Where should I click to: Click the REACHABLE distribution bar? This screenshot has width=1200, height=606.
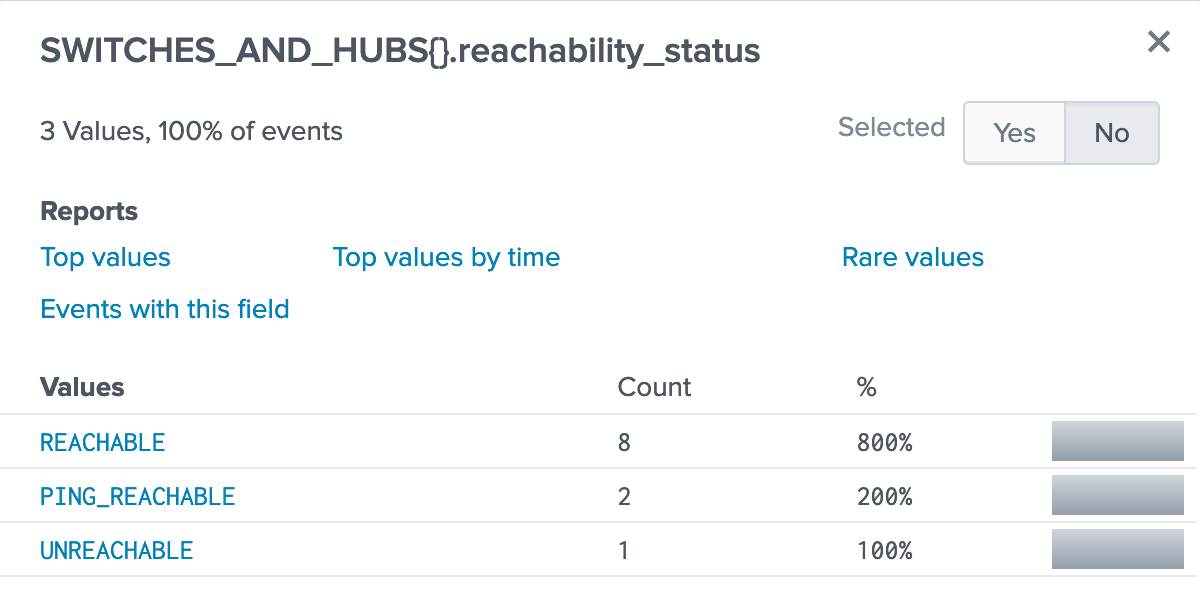click(x=1117, y=441)
